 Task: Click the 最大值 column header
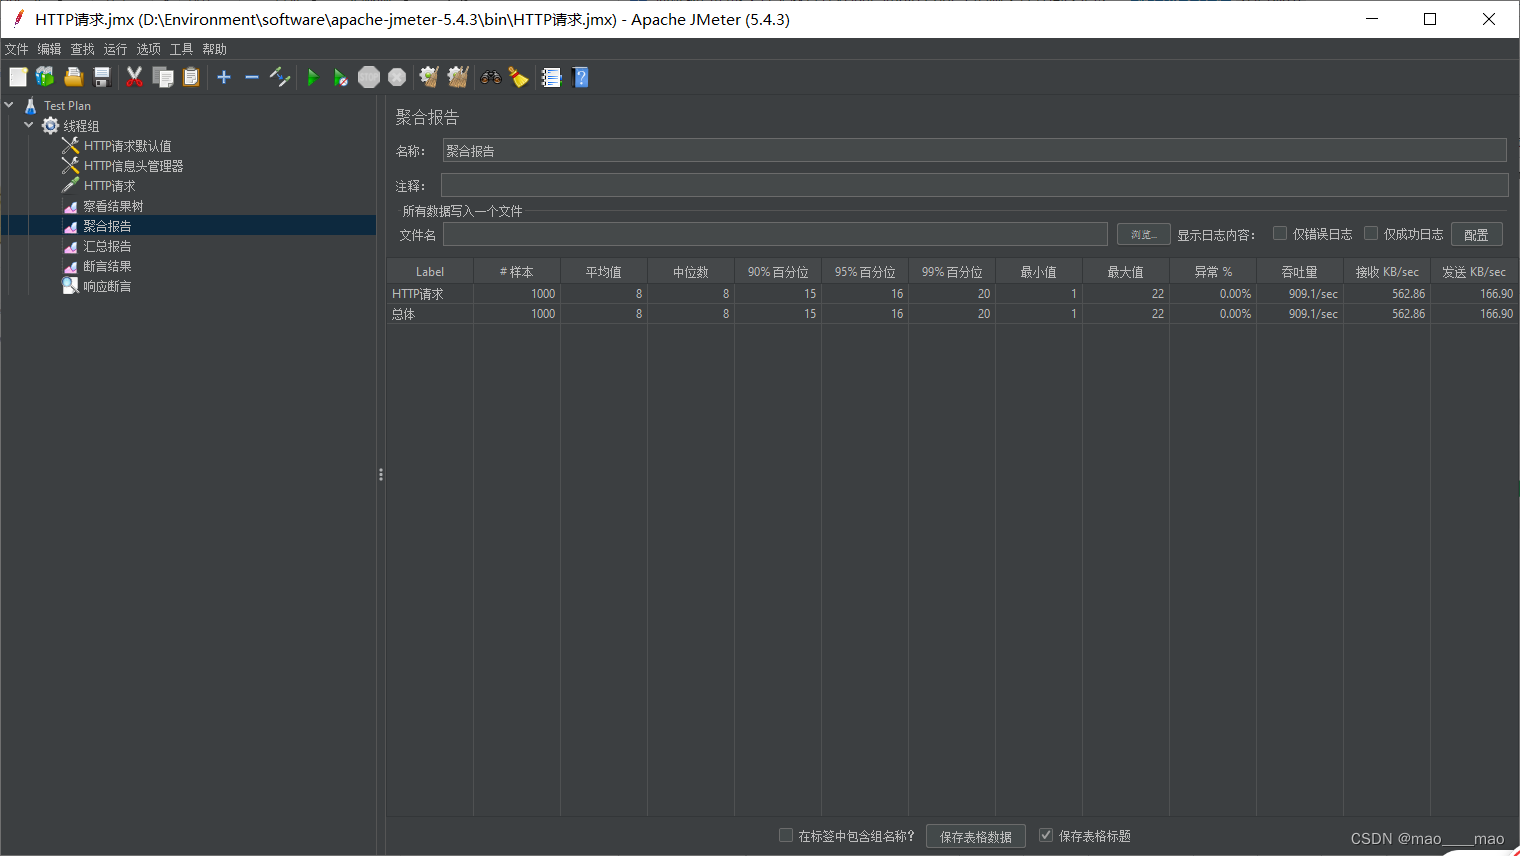pyautogui.click(x=1126, y=271)
